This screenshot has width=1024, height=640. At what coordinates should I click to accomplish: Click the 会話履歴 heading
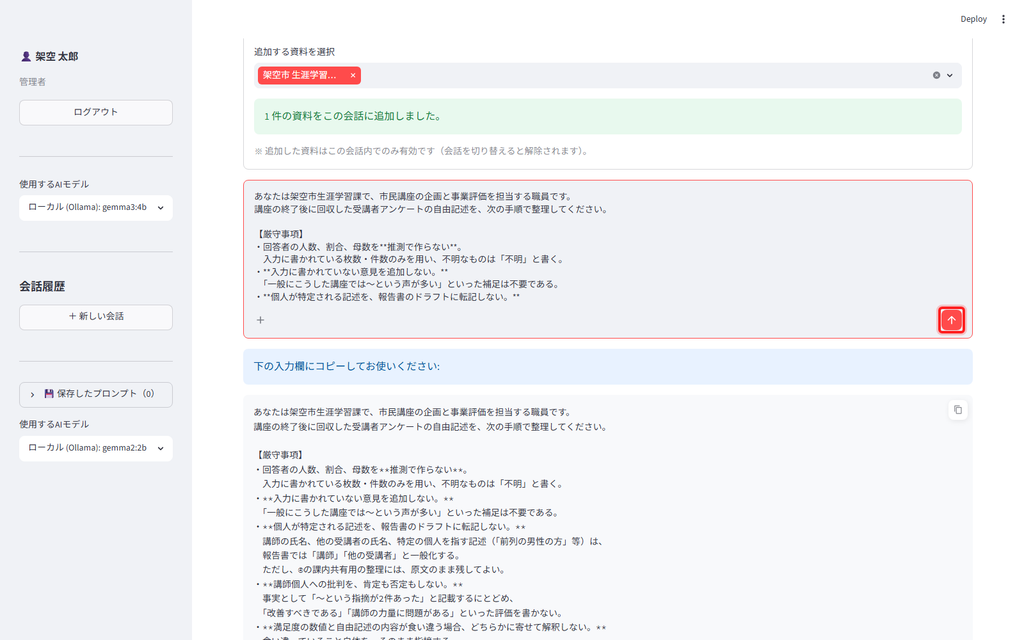tap(42, 286)
